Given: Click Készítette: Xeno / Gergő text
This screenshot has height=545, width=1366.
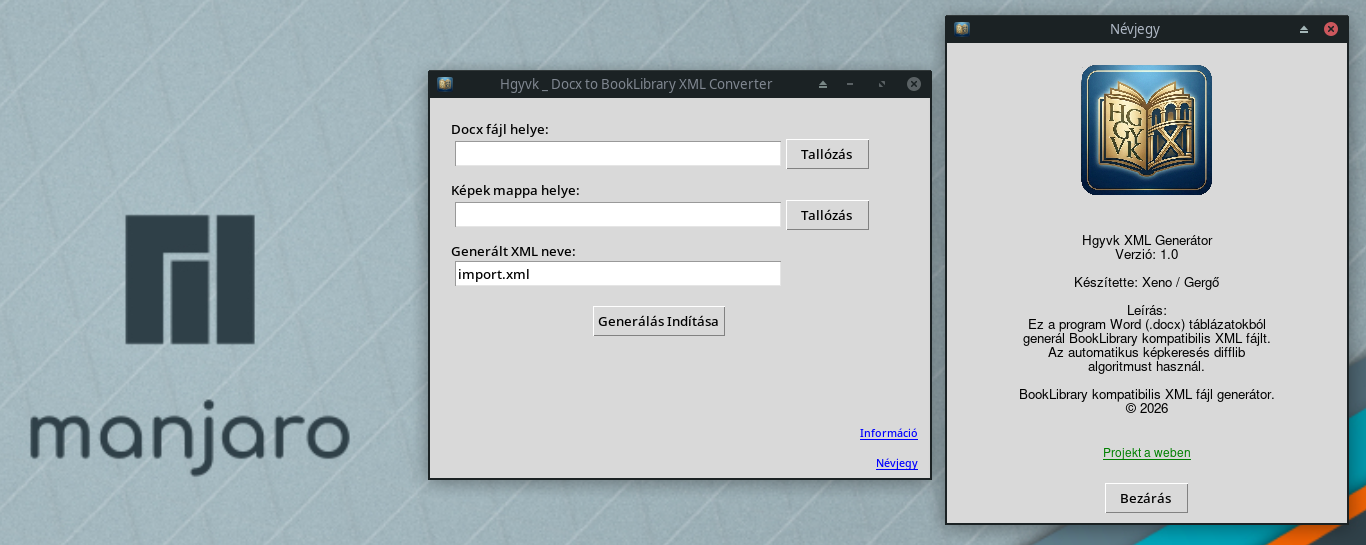Looking at the screenshot, I should point(1147,283).
